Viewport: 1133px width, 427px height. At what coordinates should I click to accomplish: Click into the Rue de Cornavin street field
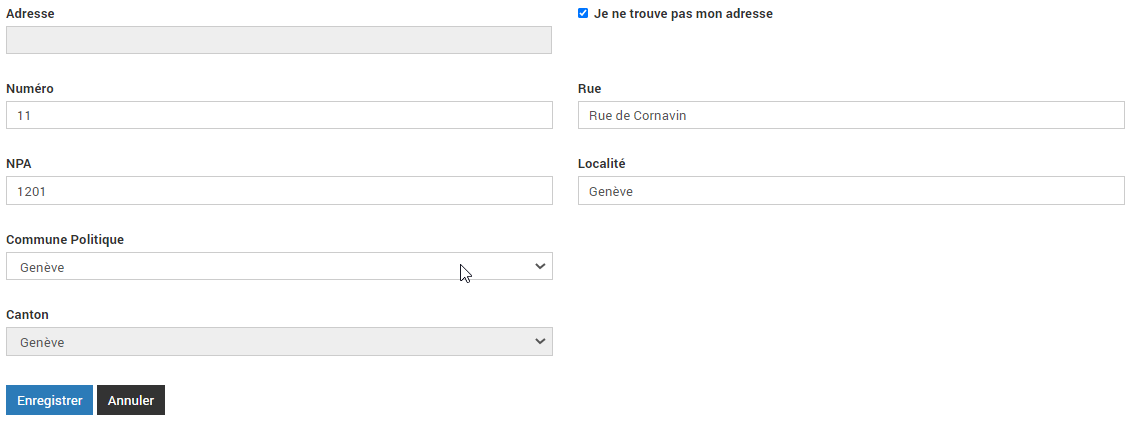(851, 115)
